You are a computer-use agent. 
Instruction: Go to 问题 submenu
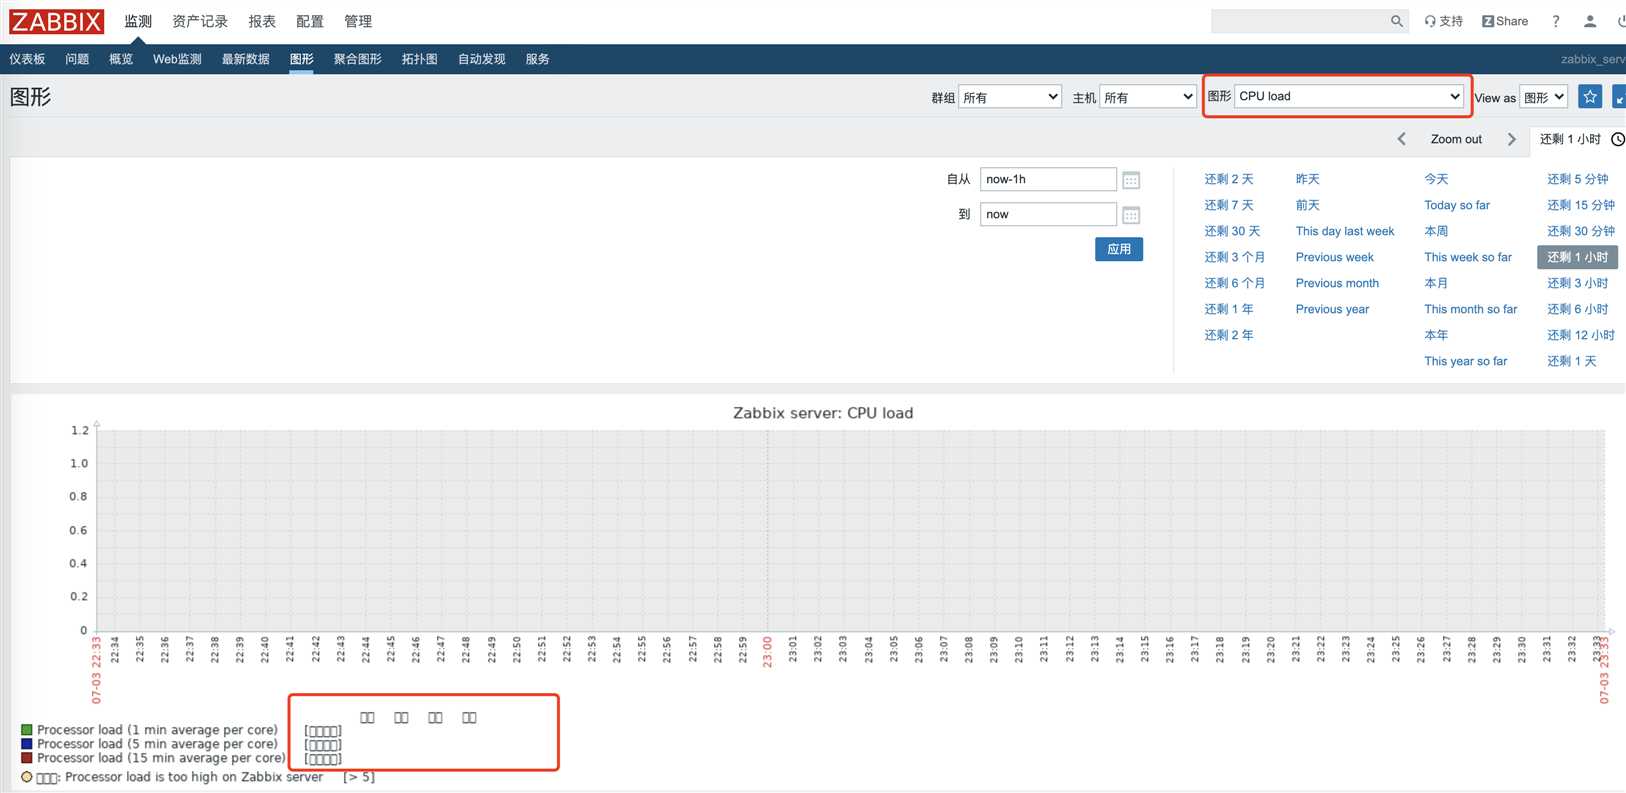pos(77,59)
